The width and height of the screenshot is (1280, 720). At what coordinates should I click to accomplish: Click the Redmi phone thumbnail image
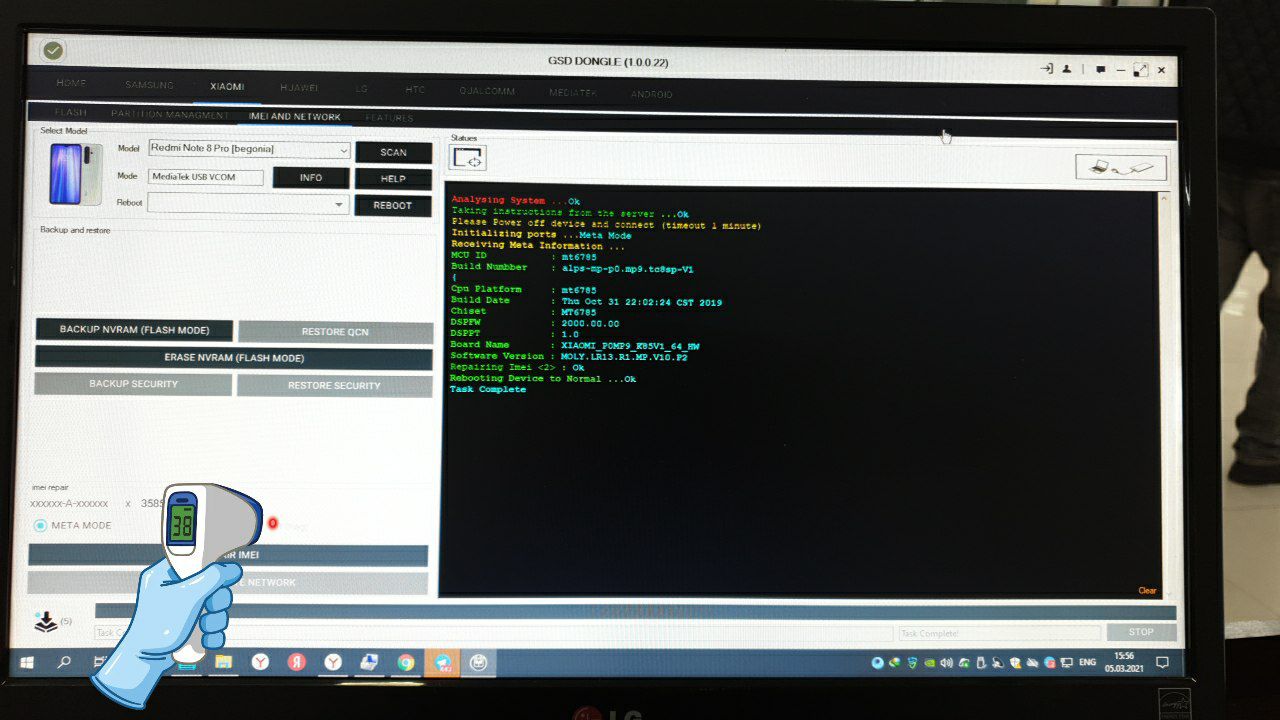(75, 174)
